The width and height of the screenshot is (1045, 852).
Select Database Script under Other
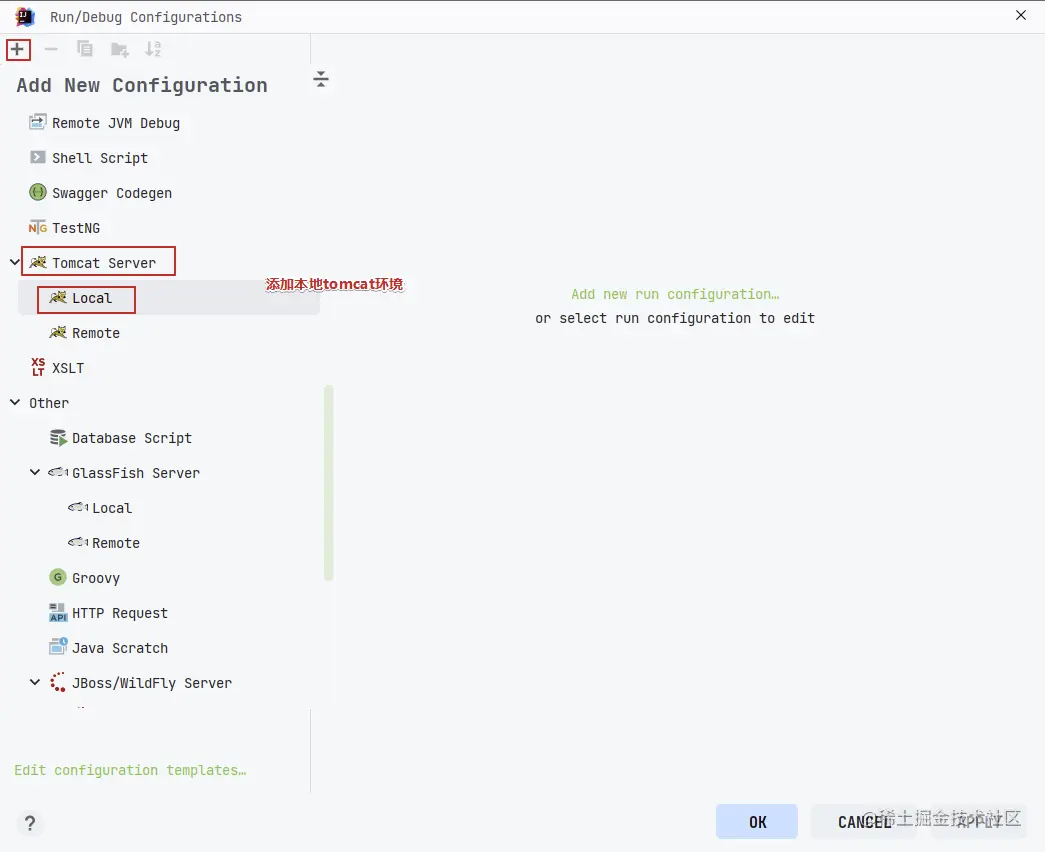tap(132, 438)
